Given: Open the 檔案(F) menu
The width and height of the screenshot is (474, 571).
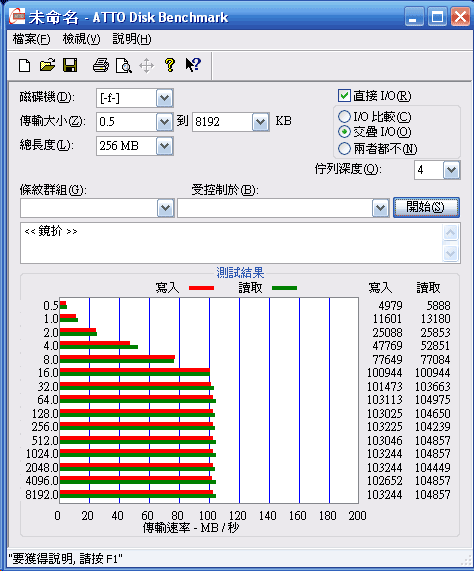Looking at the screenshot, I should (x=31, y=39).
